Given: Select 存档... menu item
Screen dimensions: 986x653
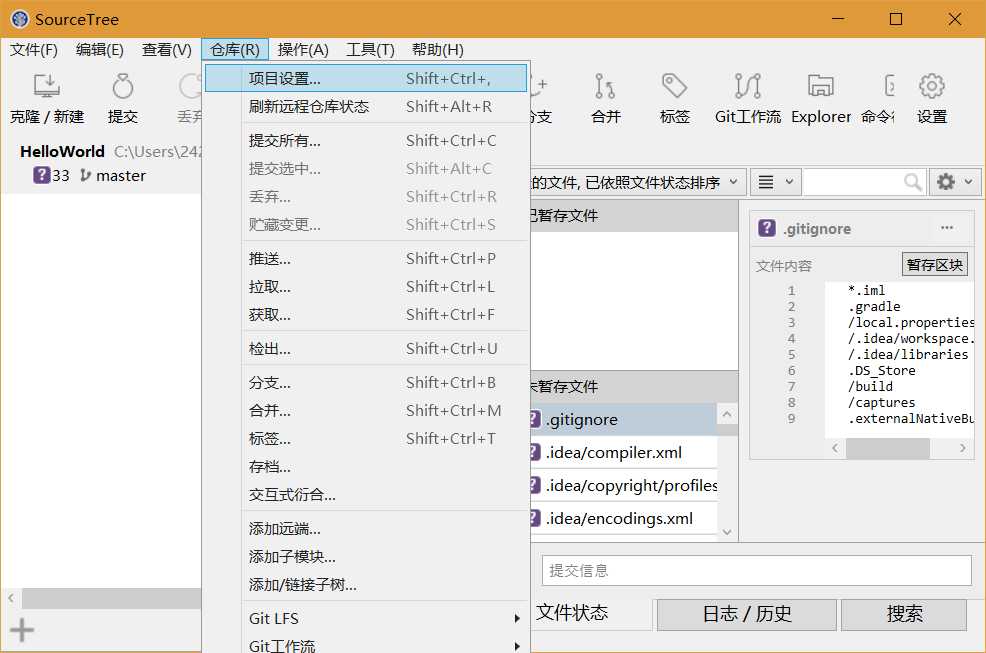Looking at the screenshot, I should click(366, 467).
